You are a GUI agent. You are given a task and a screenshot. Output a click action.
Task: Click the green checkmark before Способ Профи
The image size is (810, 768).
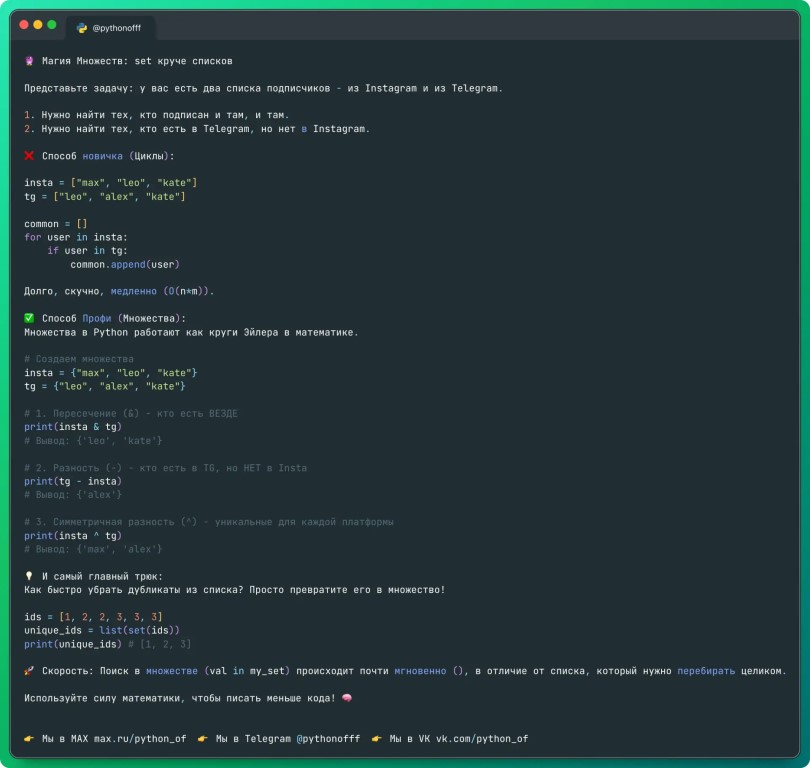(30, 318)
